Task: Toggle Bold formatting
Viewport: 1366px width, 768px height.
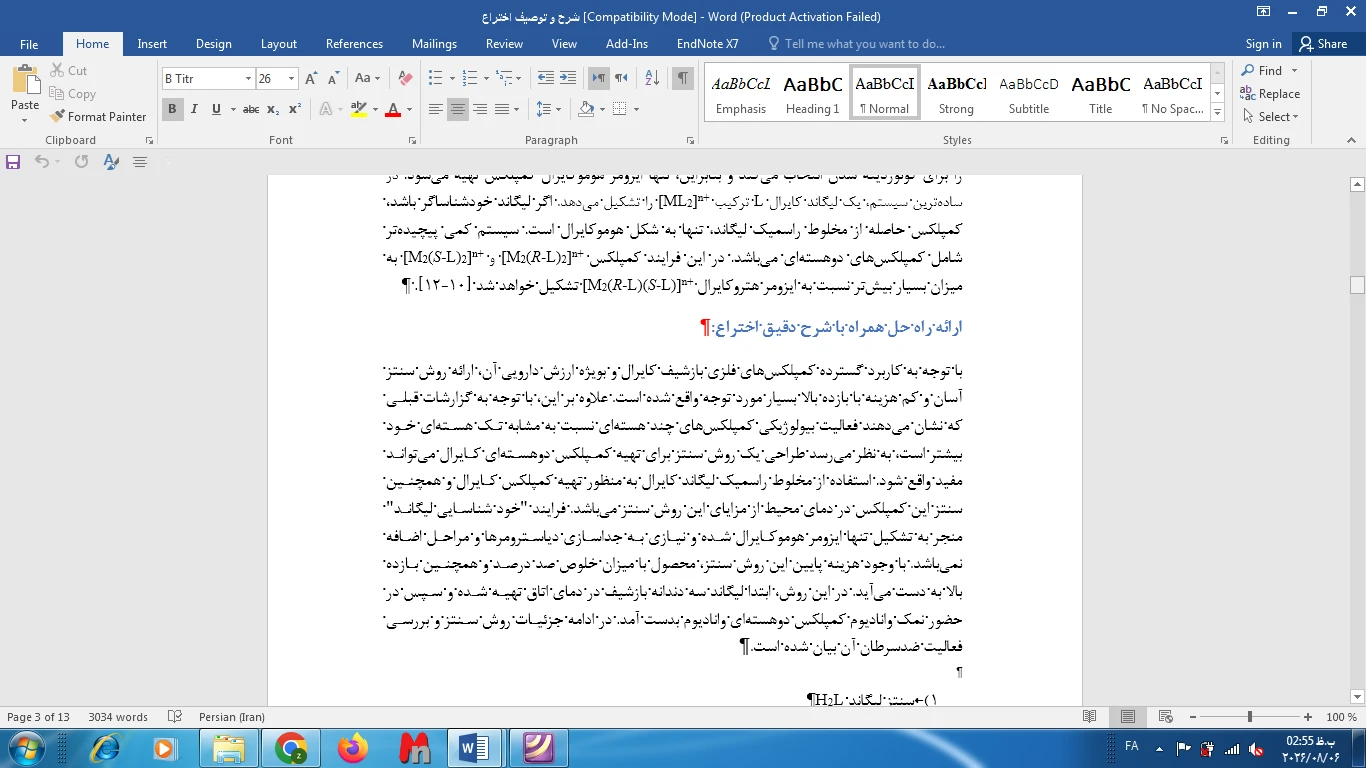Action: point(172,109)
